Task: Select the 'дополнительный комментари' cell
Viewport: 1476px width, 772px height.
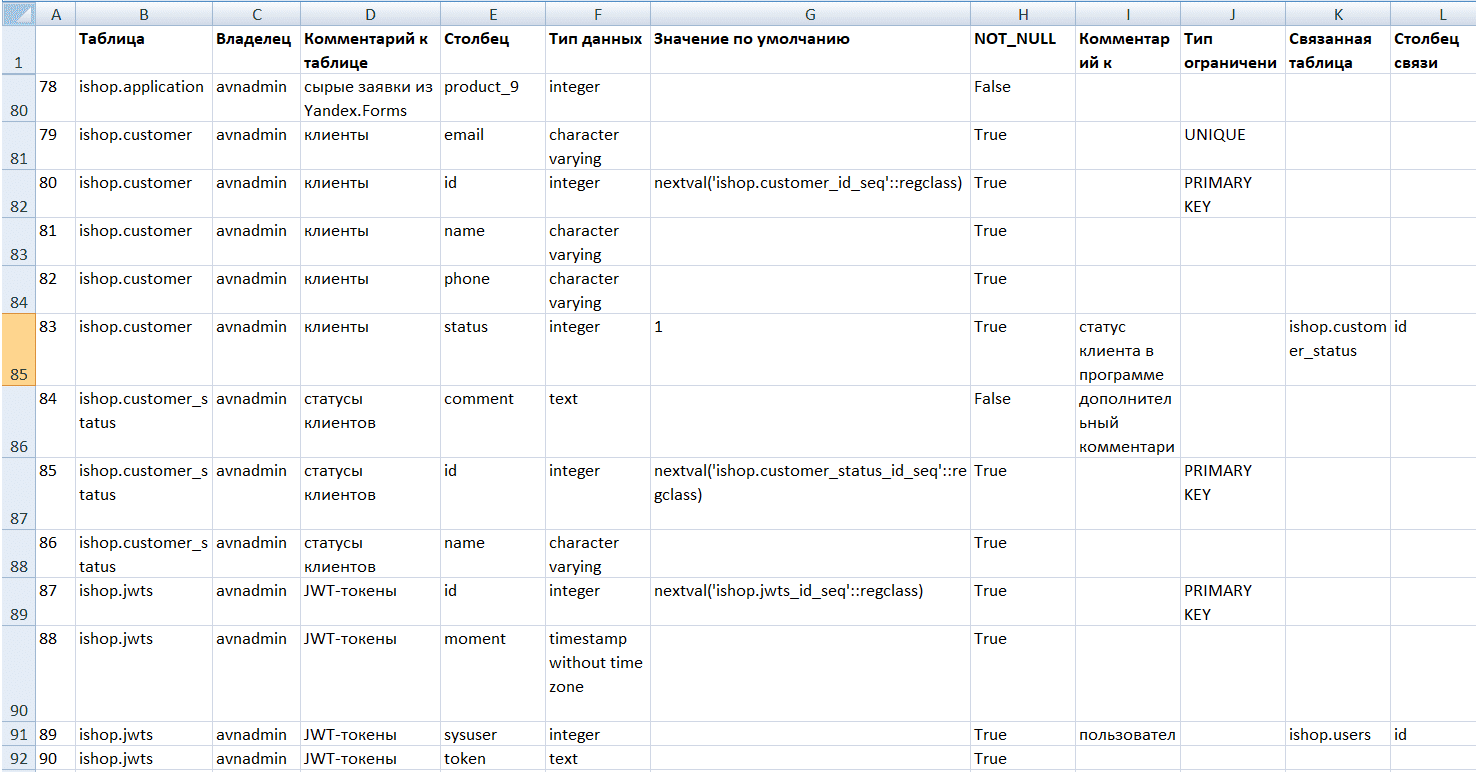Action: pos(1127,422)
